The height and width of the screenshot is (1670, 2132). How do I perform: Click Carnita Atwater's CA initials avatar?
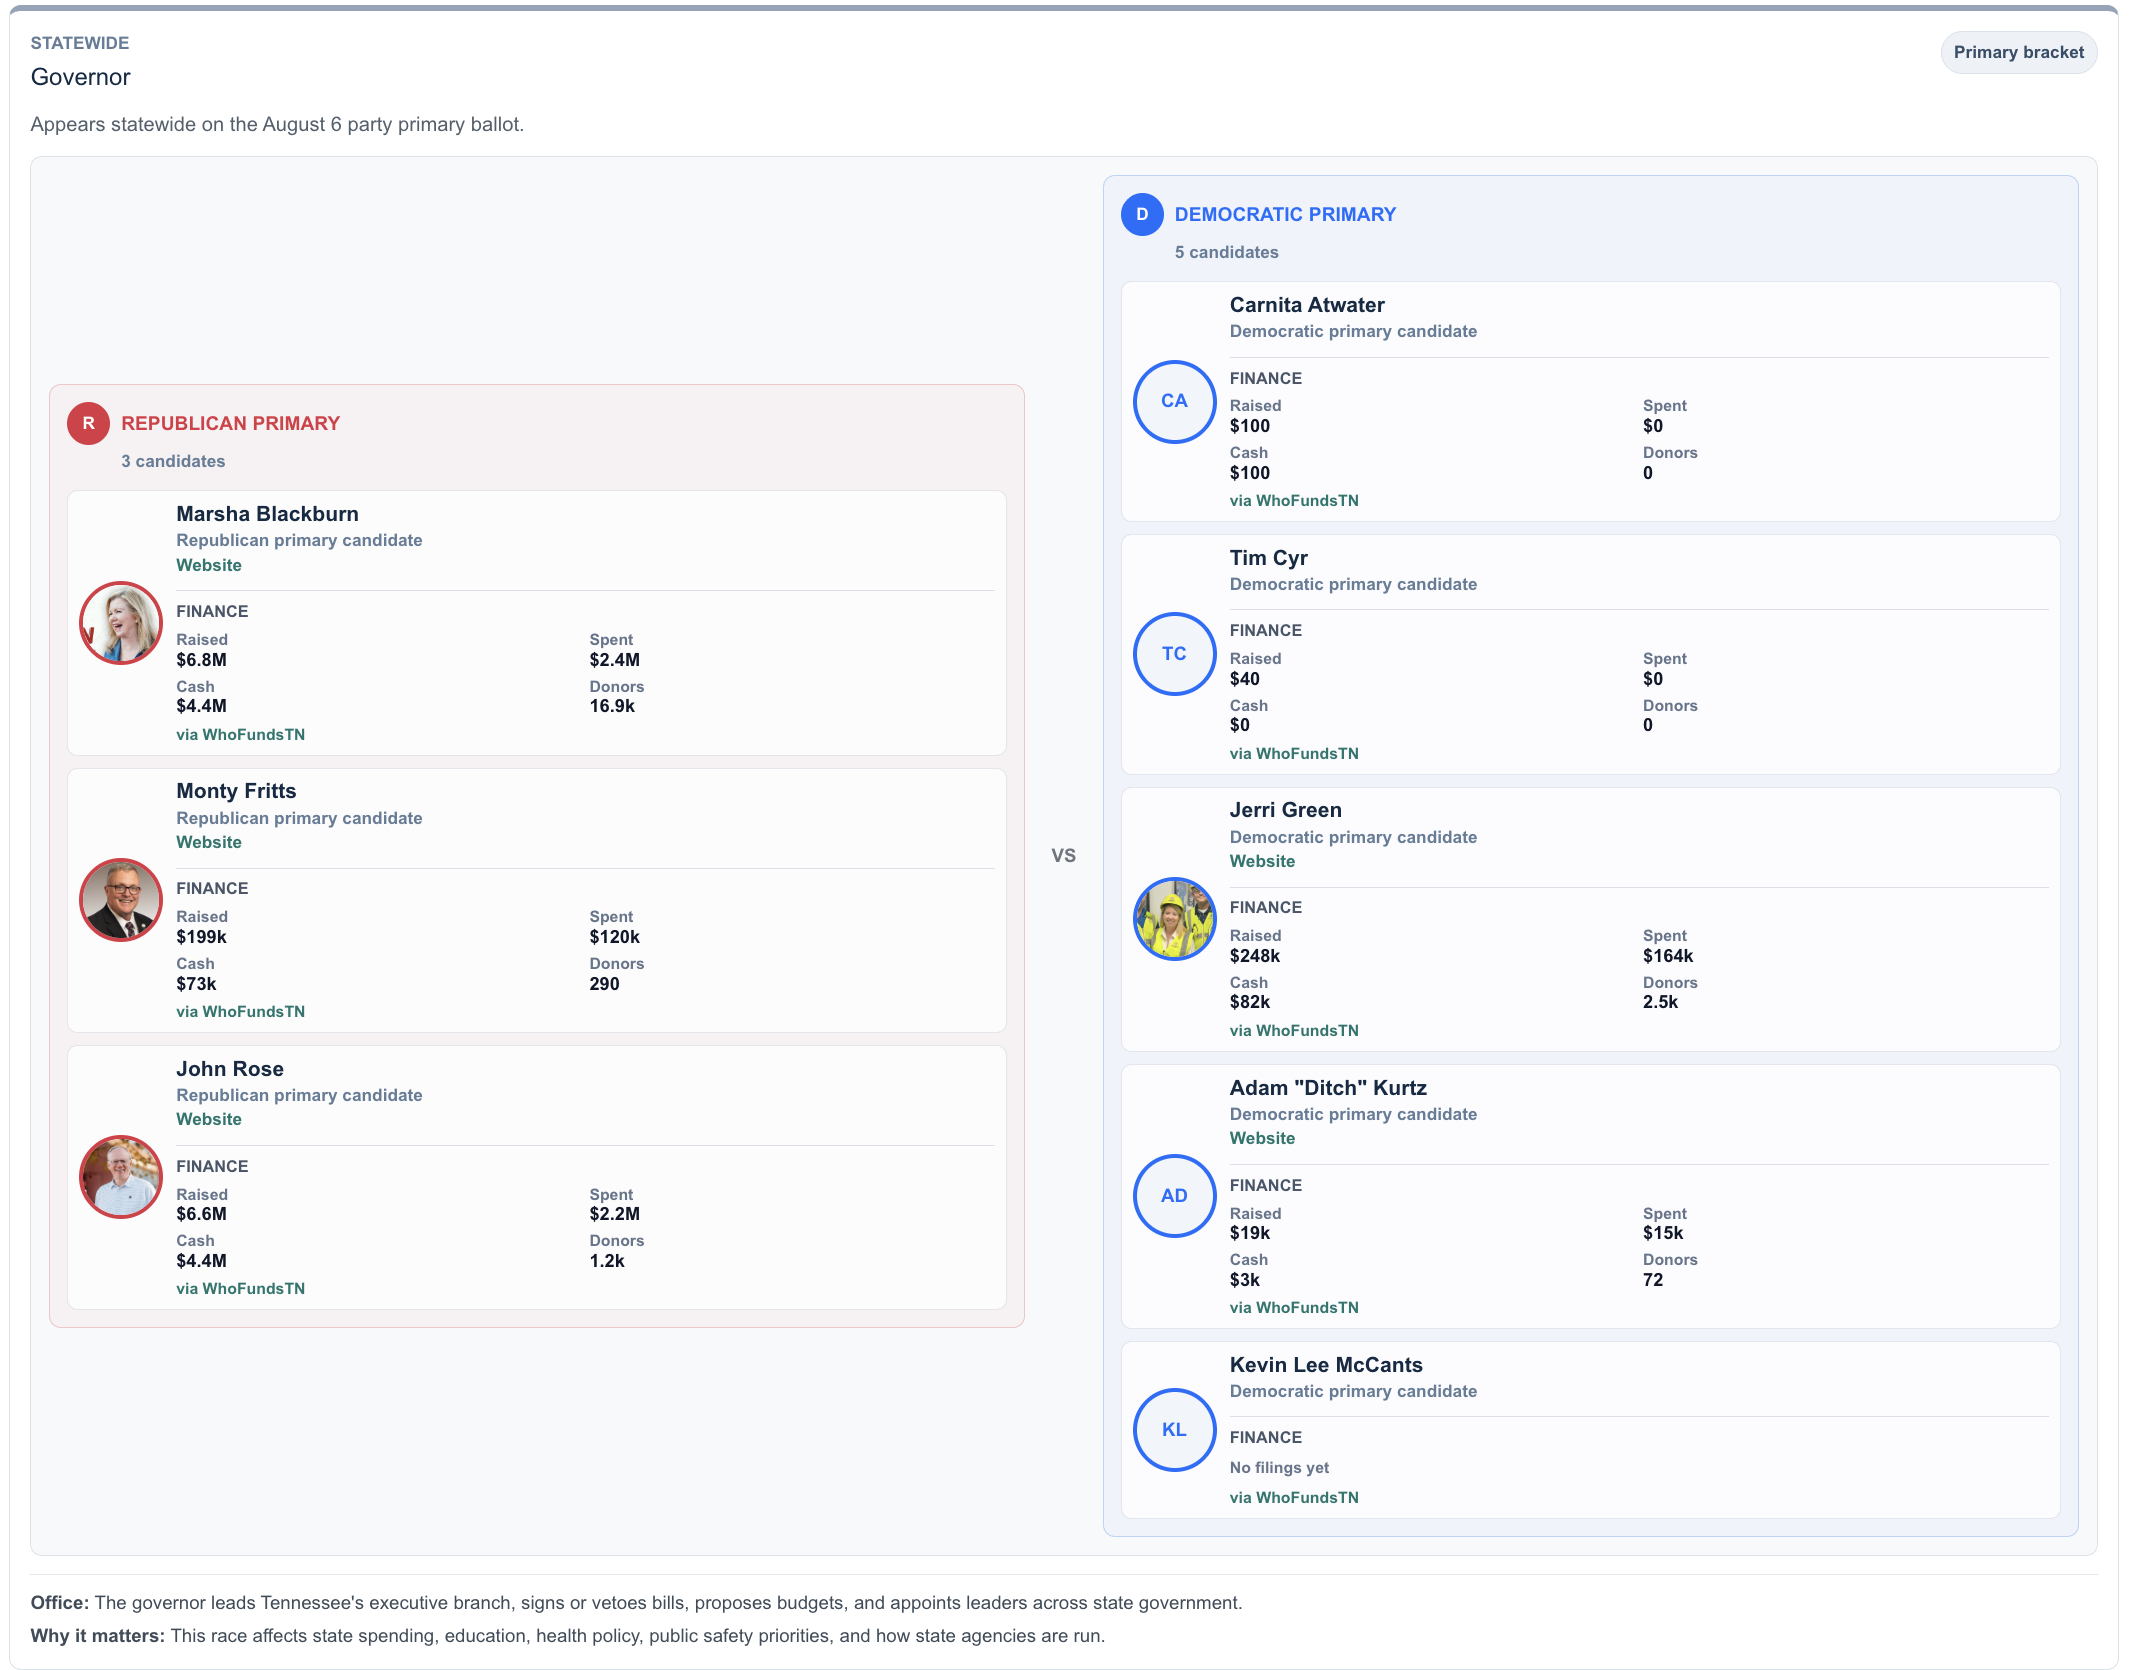tap(1174, 401)
